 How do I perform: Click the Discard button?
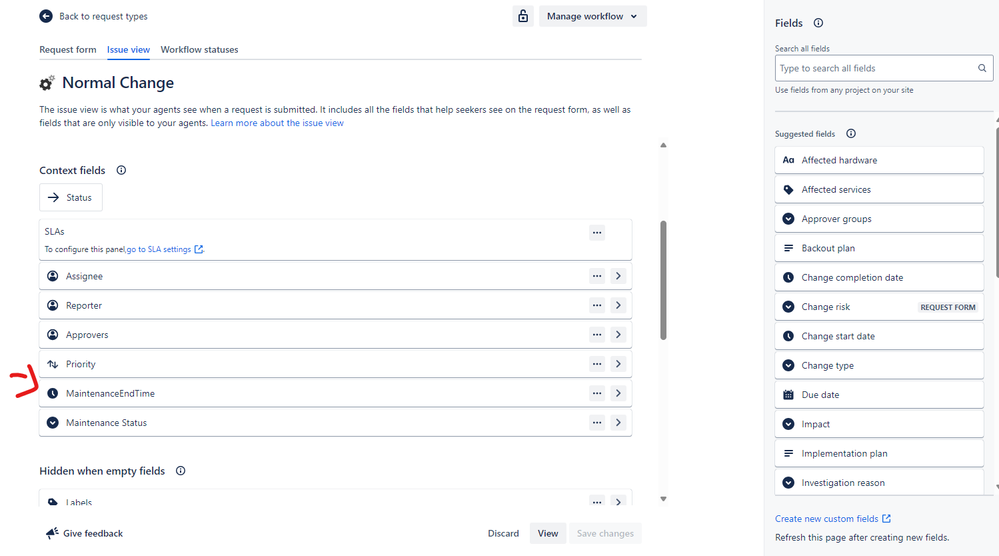(x=503, y=533)
